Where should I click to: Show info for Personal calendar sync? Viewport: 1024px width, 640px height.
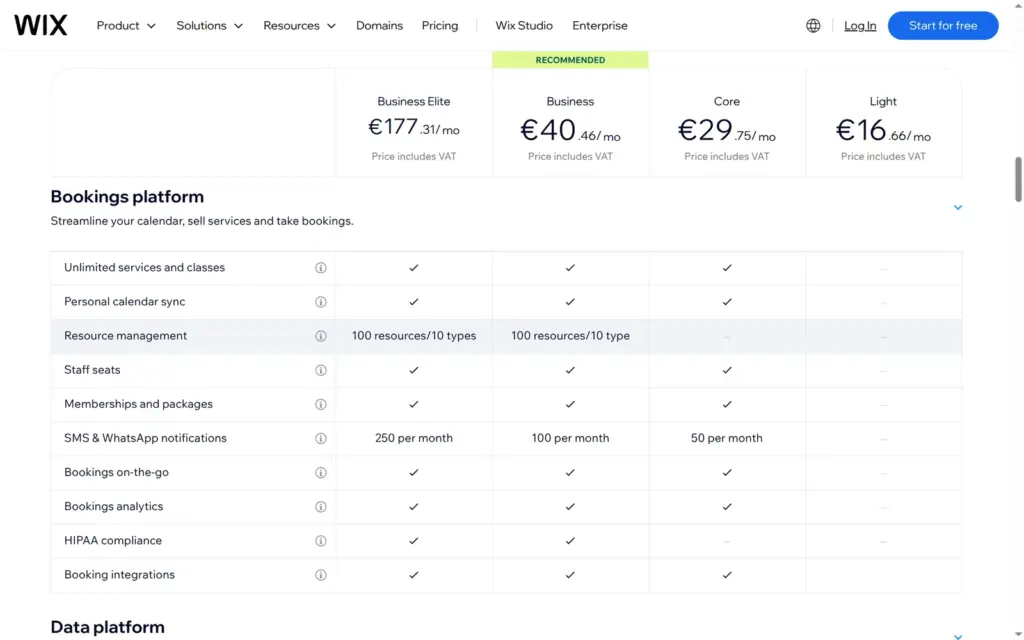tap(321, 302)
